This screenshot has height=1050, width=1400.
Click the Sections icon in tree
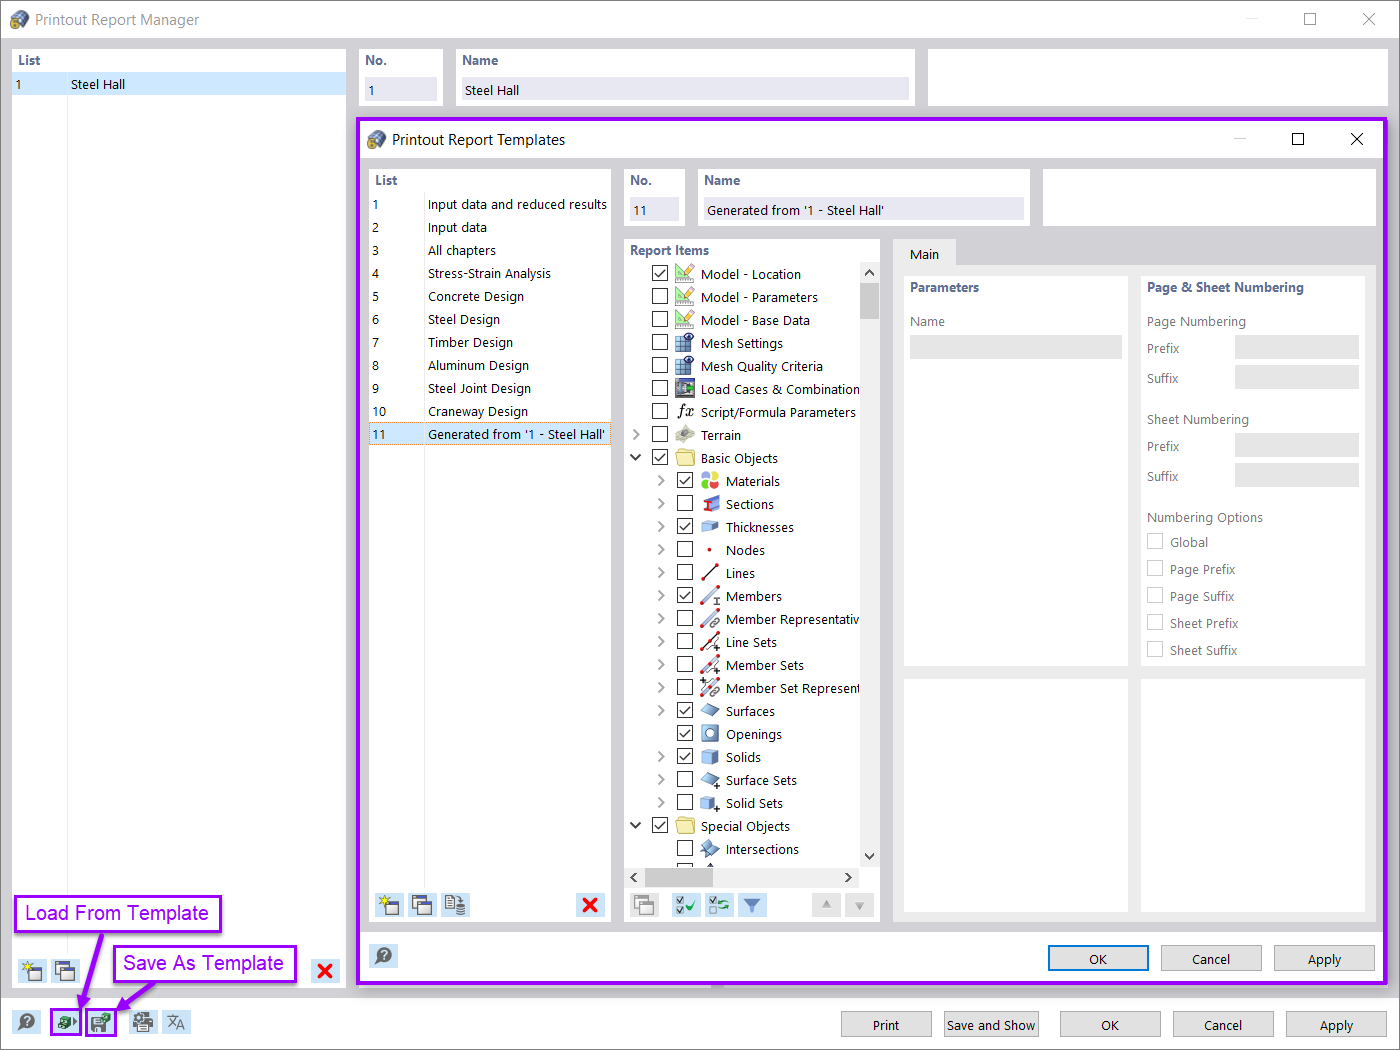[710, 504]
